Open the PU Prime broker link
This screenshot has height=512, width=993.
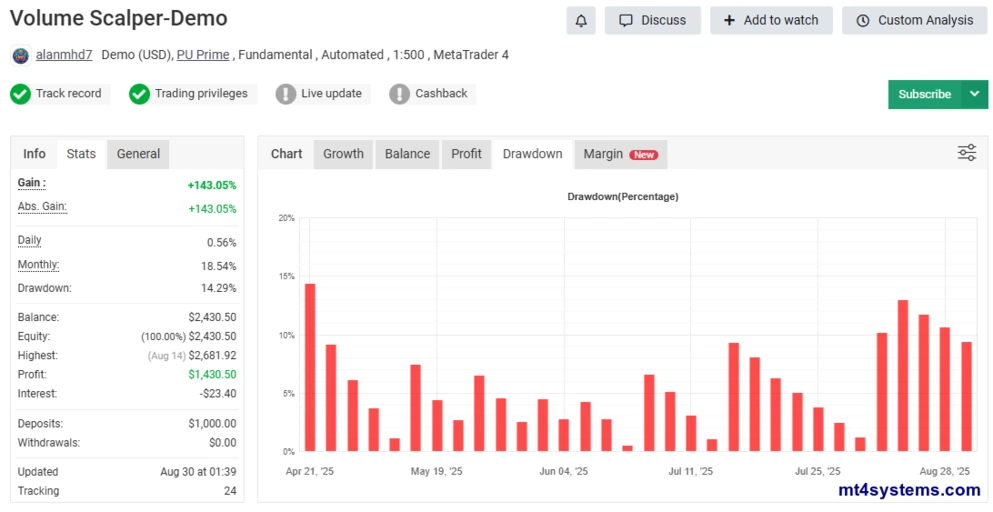(203, 54)
